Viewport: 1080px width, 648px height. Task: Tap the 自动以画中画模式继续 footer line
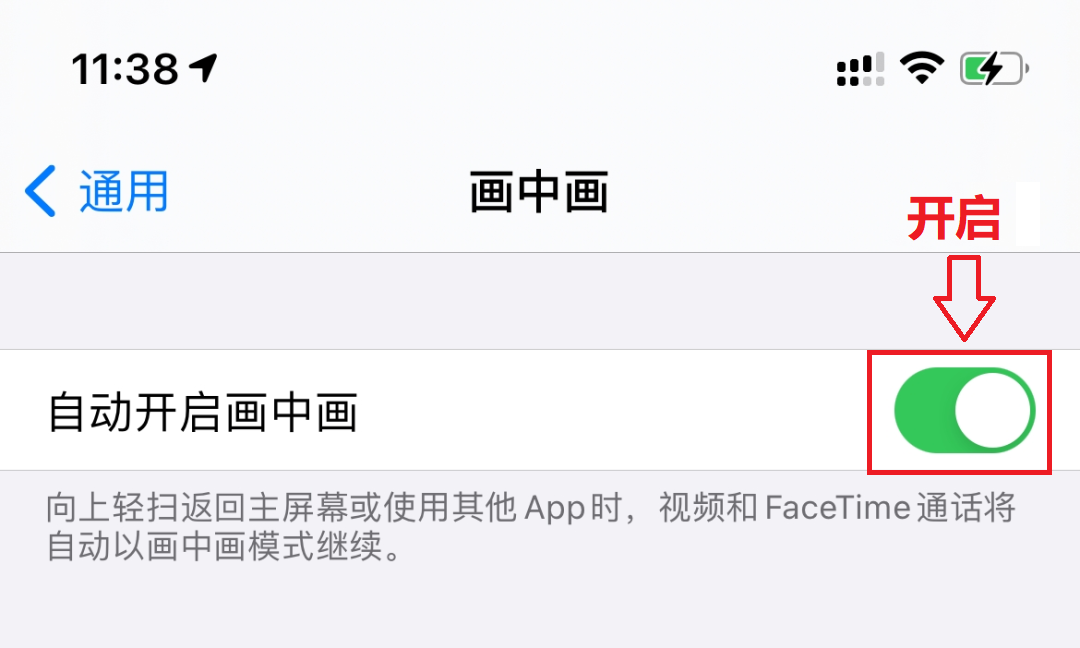tap(215, 547)
